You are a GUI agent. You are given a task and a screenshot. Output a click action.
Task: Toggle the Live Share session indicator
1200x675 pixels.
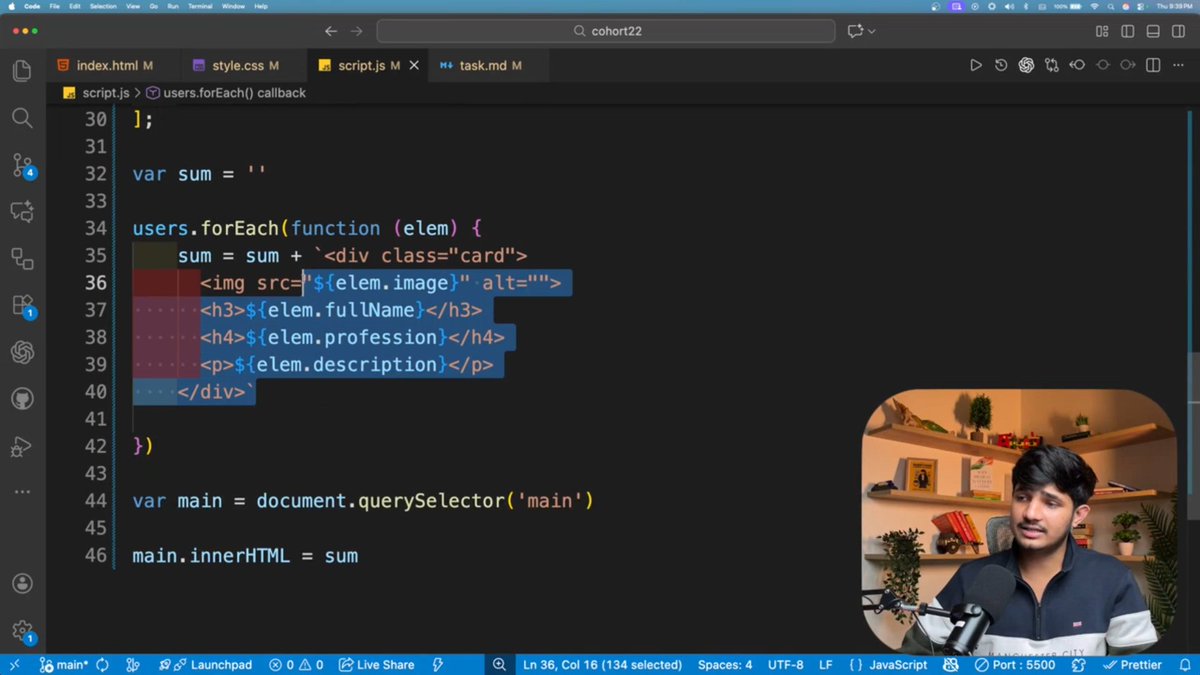(376, 664)
